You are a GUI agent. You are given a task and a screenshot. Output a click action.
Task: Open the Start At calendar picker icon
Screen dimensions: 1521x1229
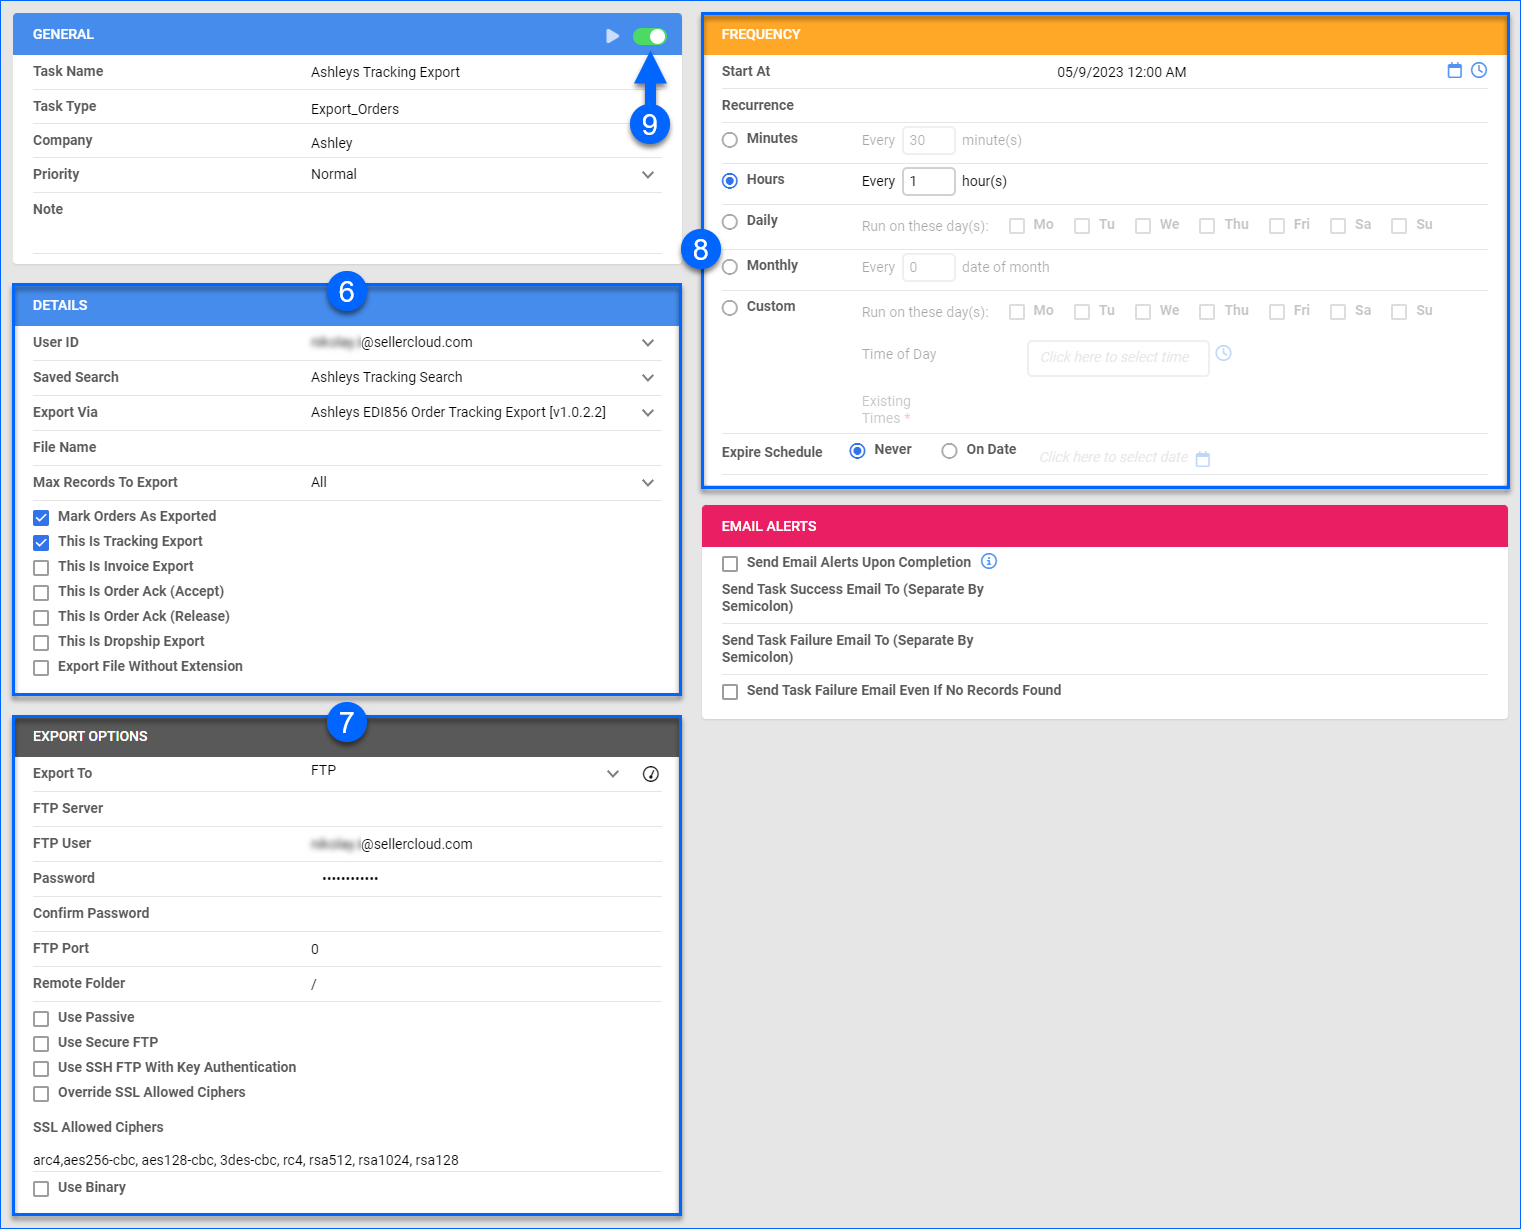click(1455, 70)
